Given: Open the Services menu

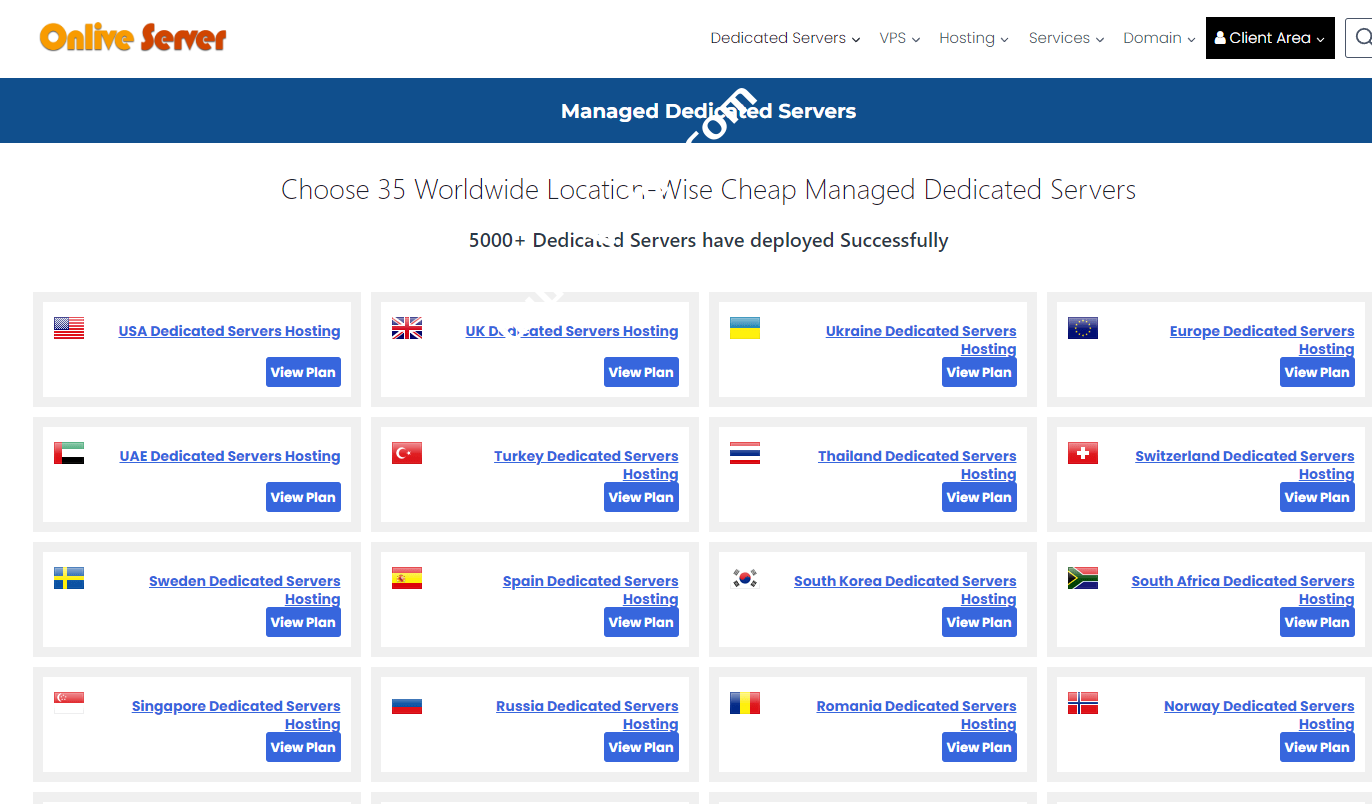Looking at the screenshot, I should (1066, 38).
